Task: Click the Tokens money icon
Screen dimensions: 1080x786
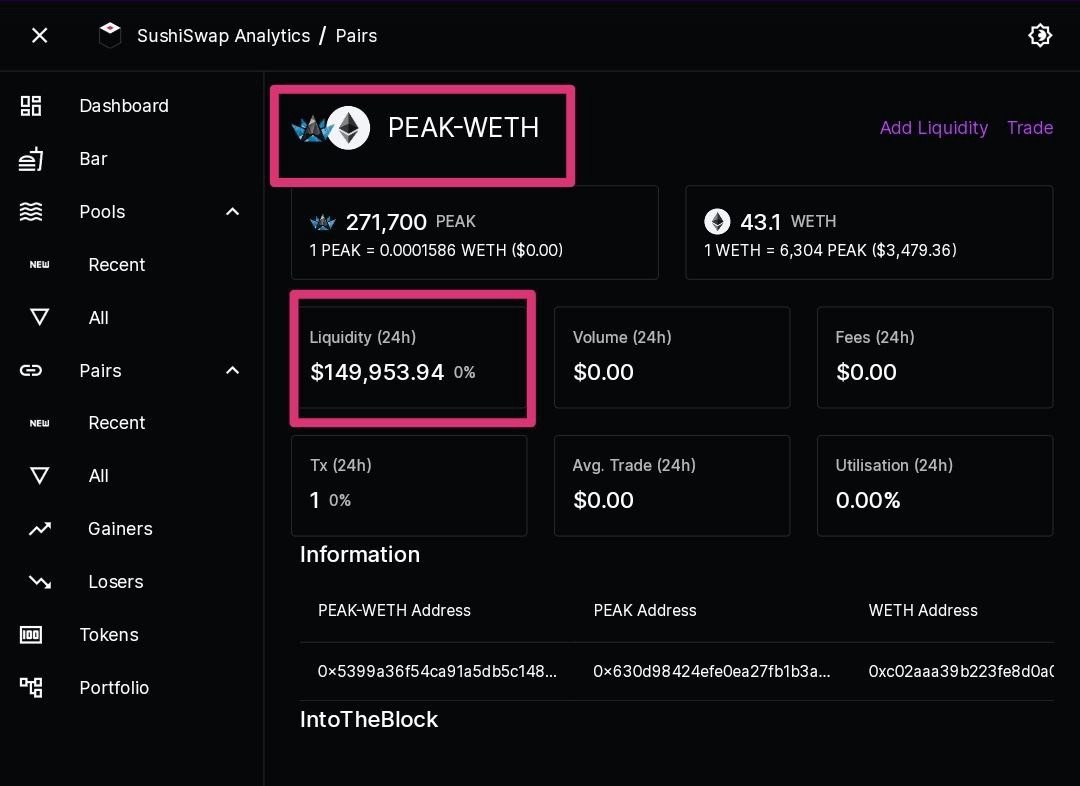Action: coord(31,634)
